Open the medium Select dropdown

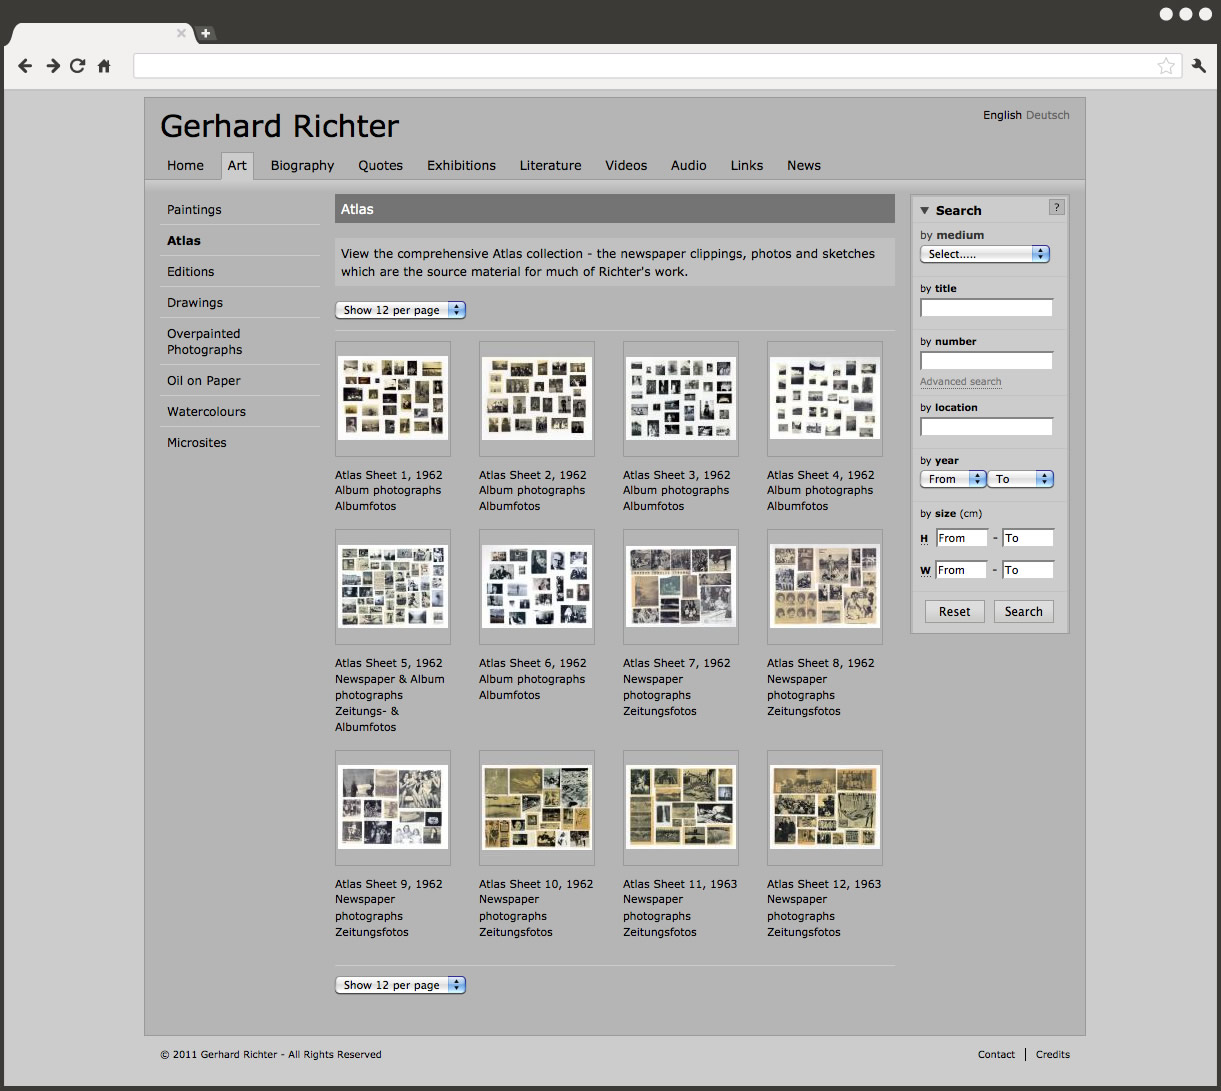tap(984, 254)
